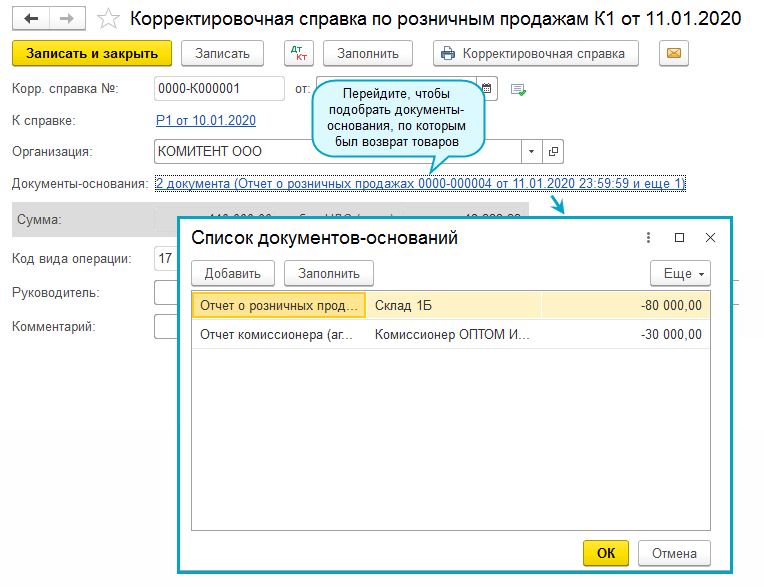Click the document posted status icon

[518, 90]
